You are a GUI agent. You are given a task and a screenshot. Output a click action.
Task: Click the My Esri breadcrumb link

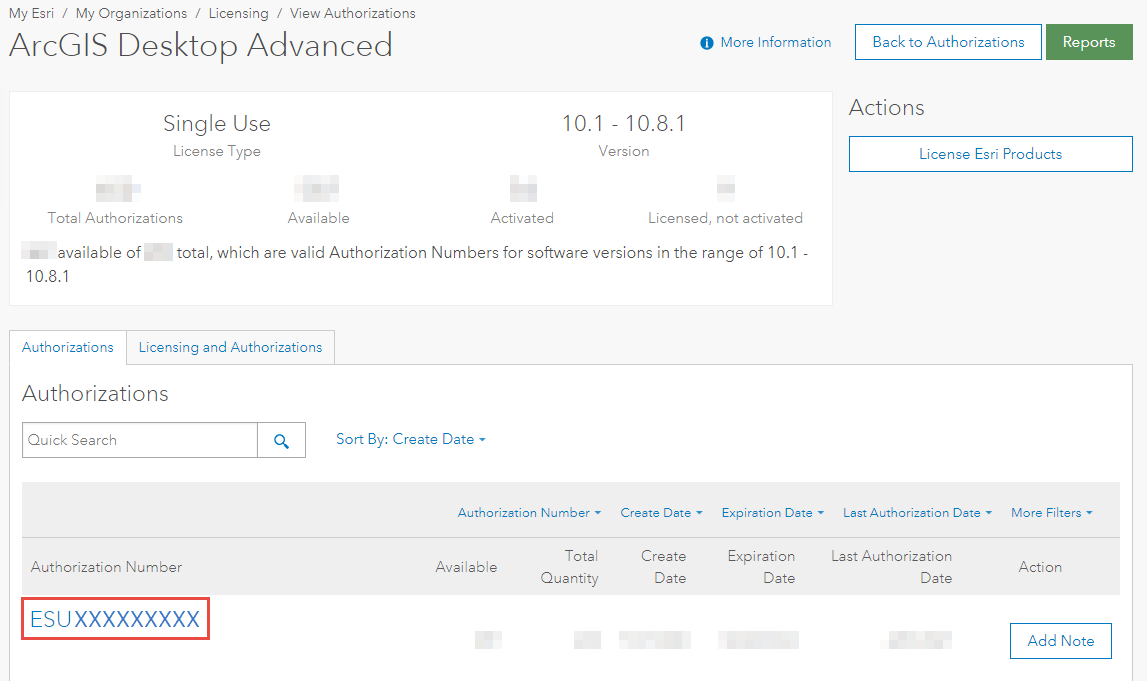point(31,13)
